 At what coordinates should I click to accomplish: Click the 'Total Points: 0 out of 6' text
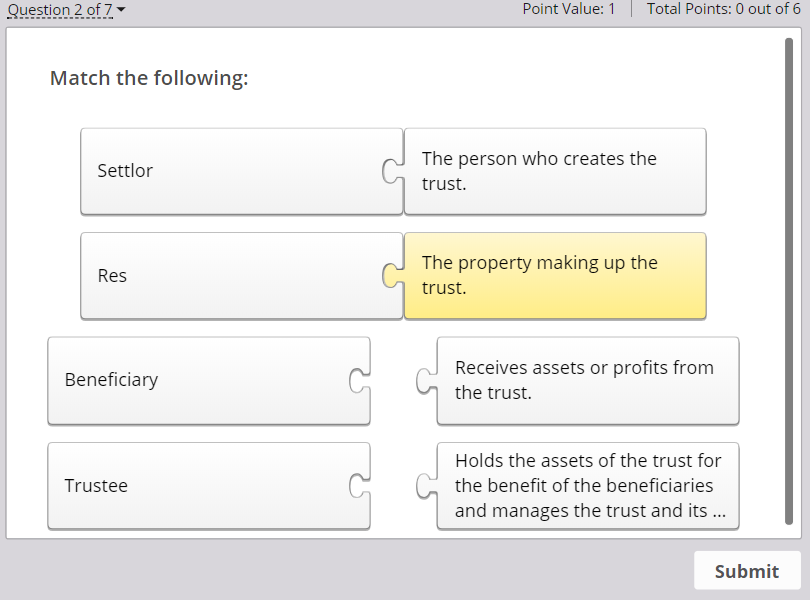coord(723,9)
